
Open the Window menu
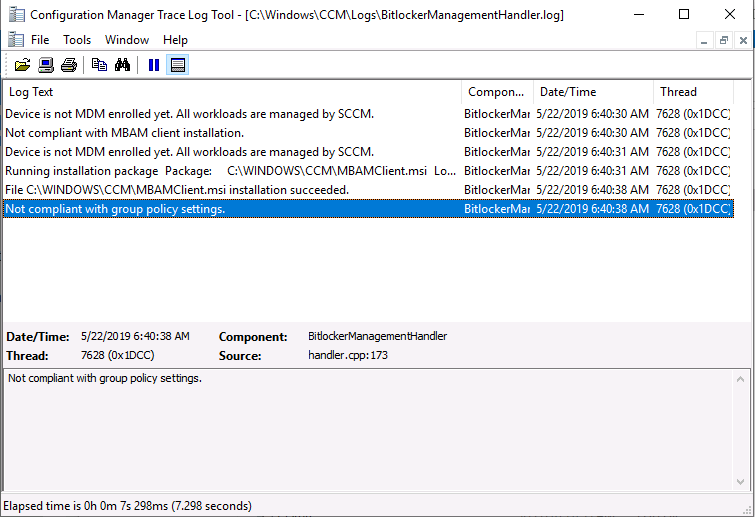[x=127, y=40]
